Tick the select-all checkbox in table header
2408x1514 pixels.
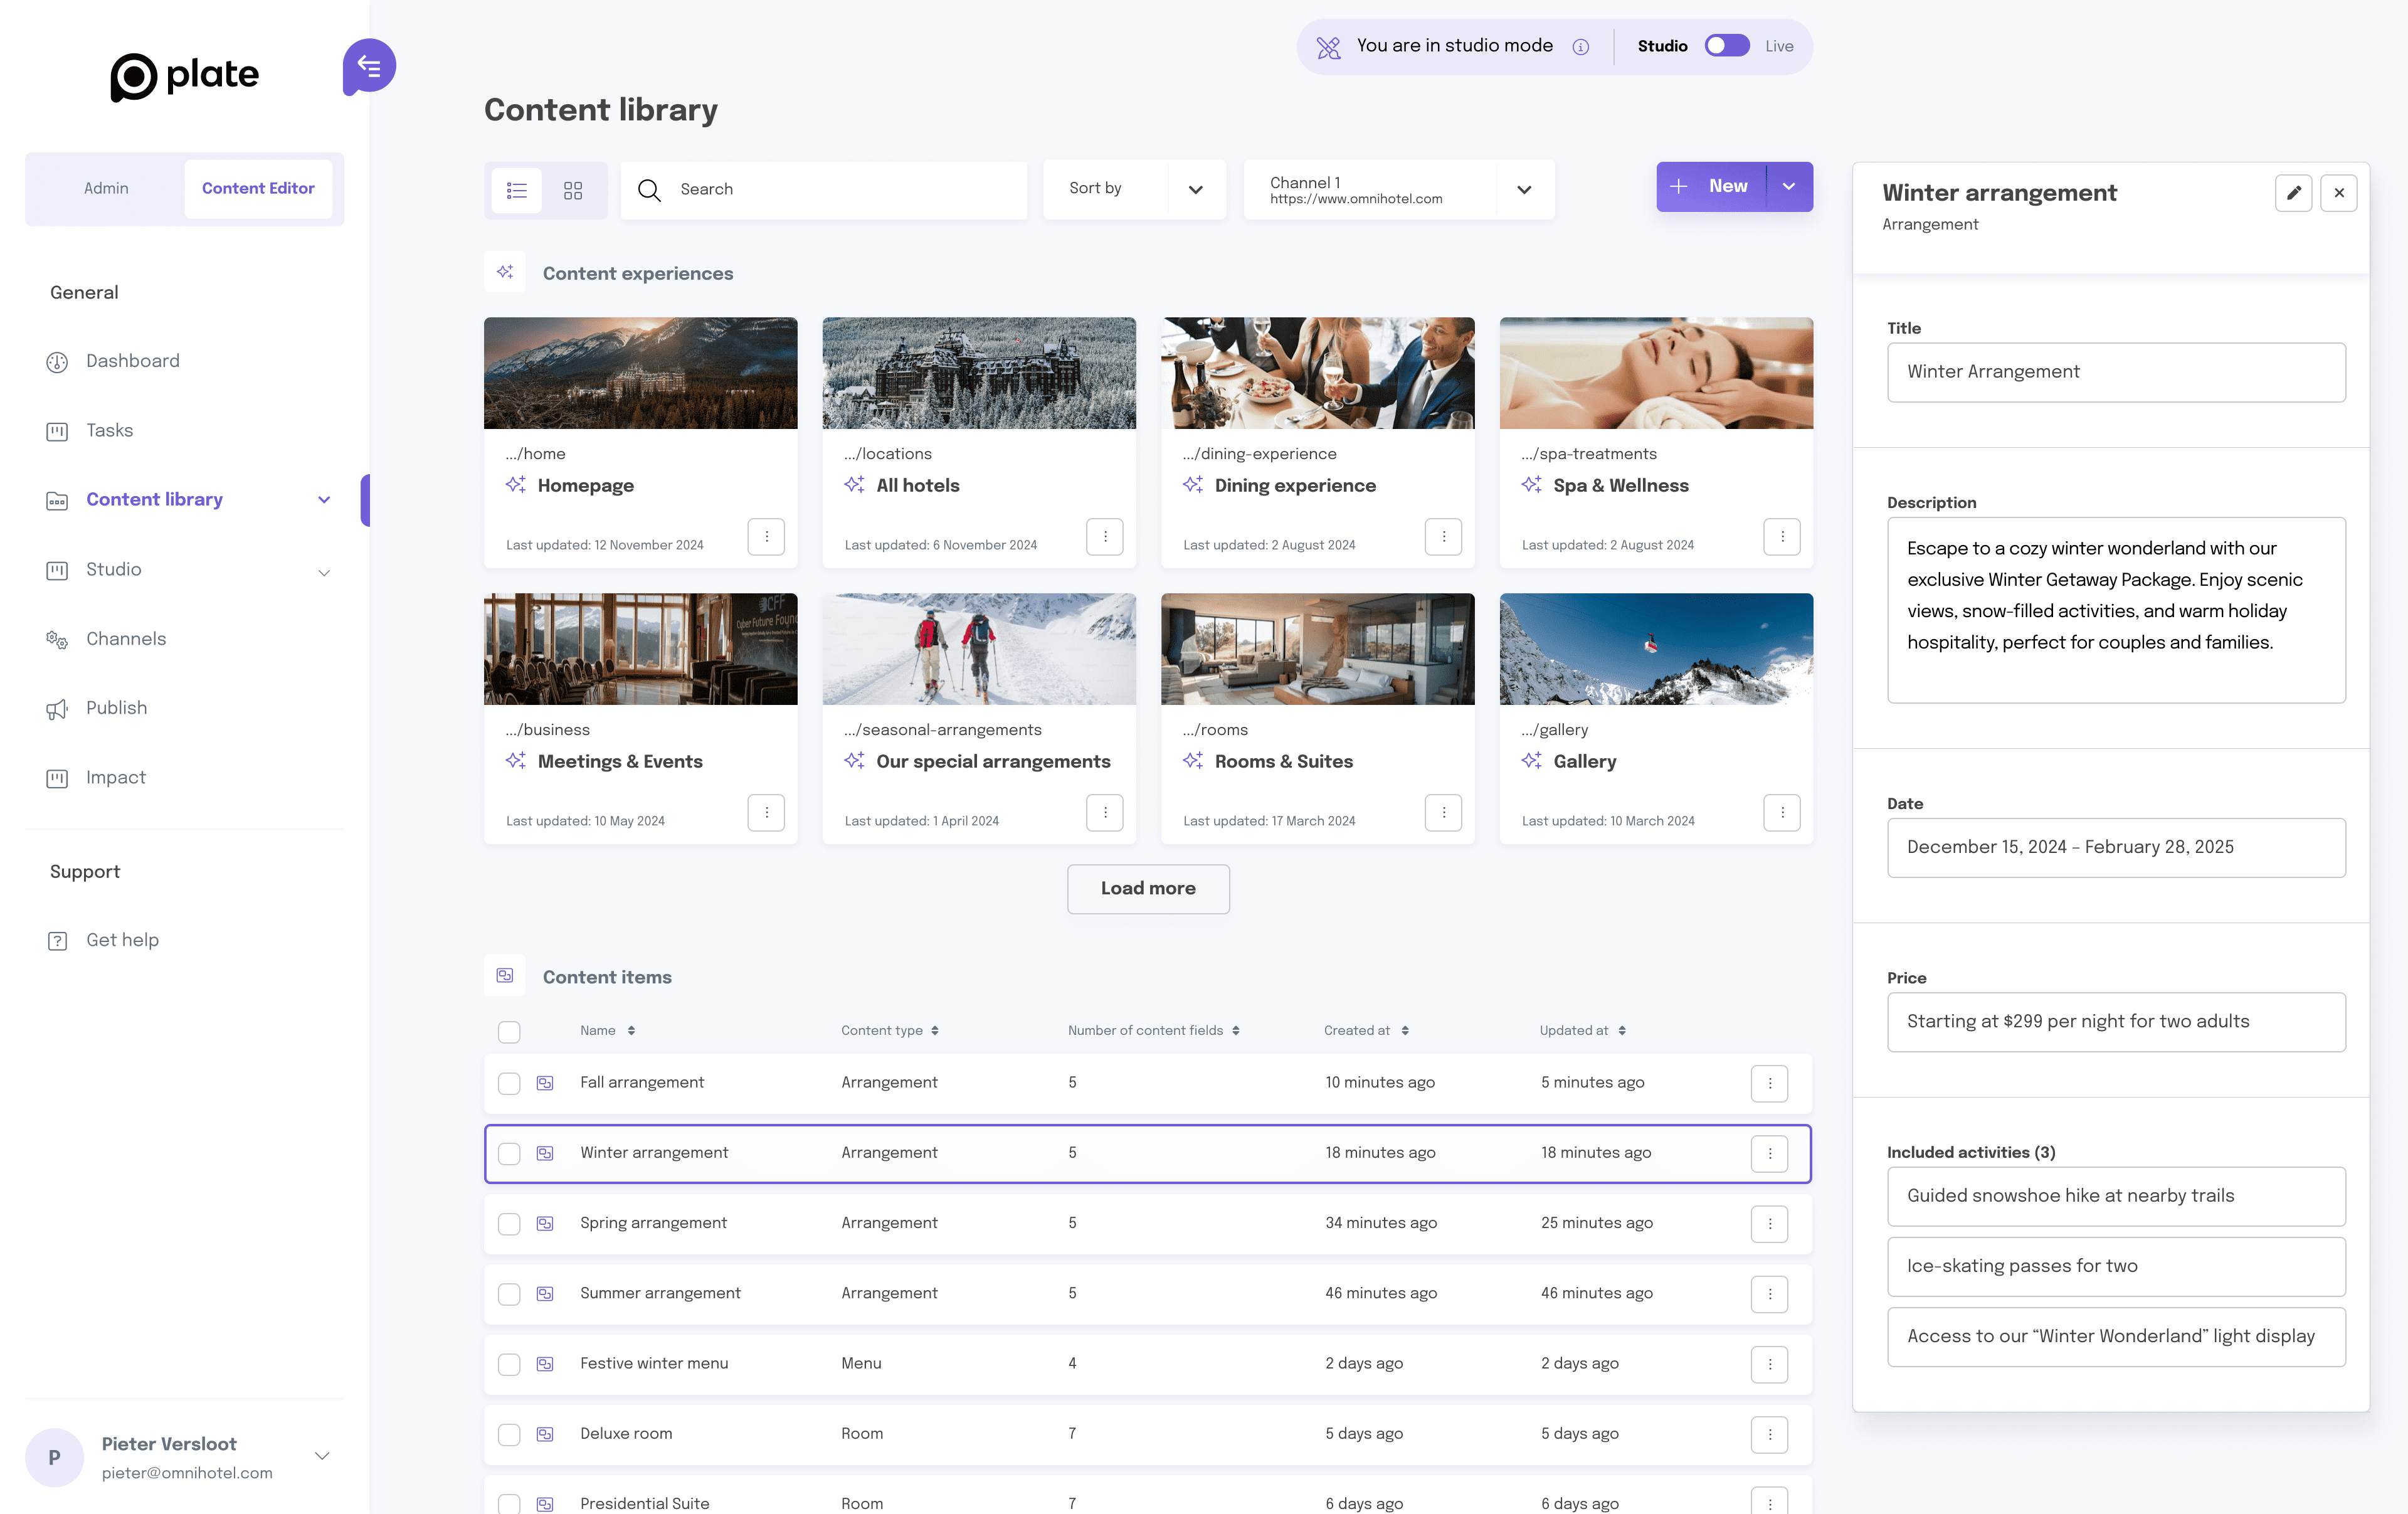[x=509, y=1032]
